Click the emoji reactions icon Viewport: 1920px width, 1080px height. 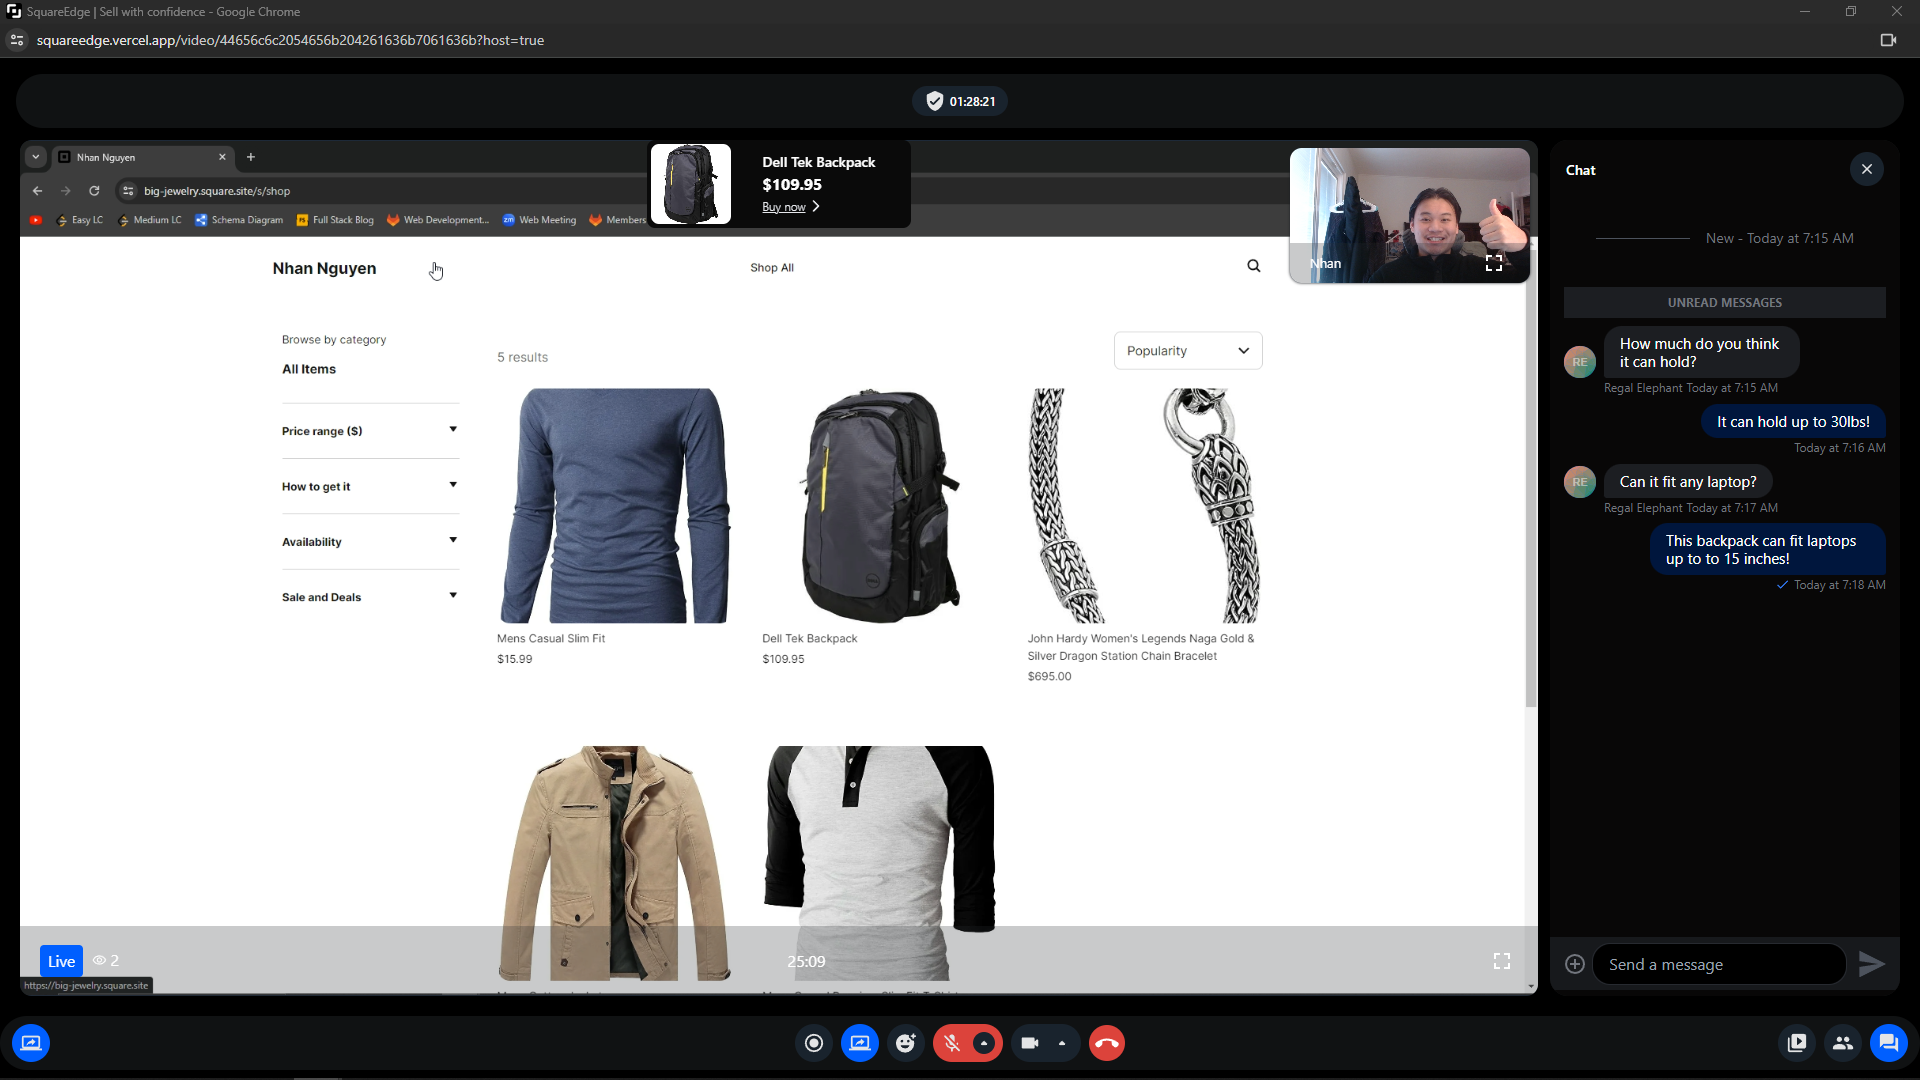tap(906, 1043)
